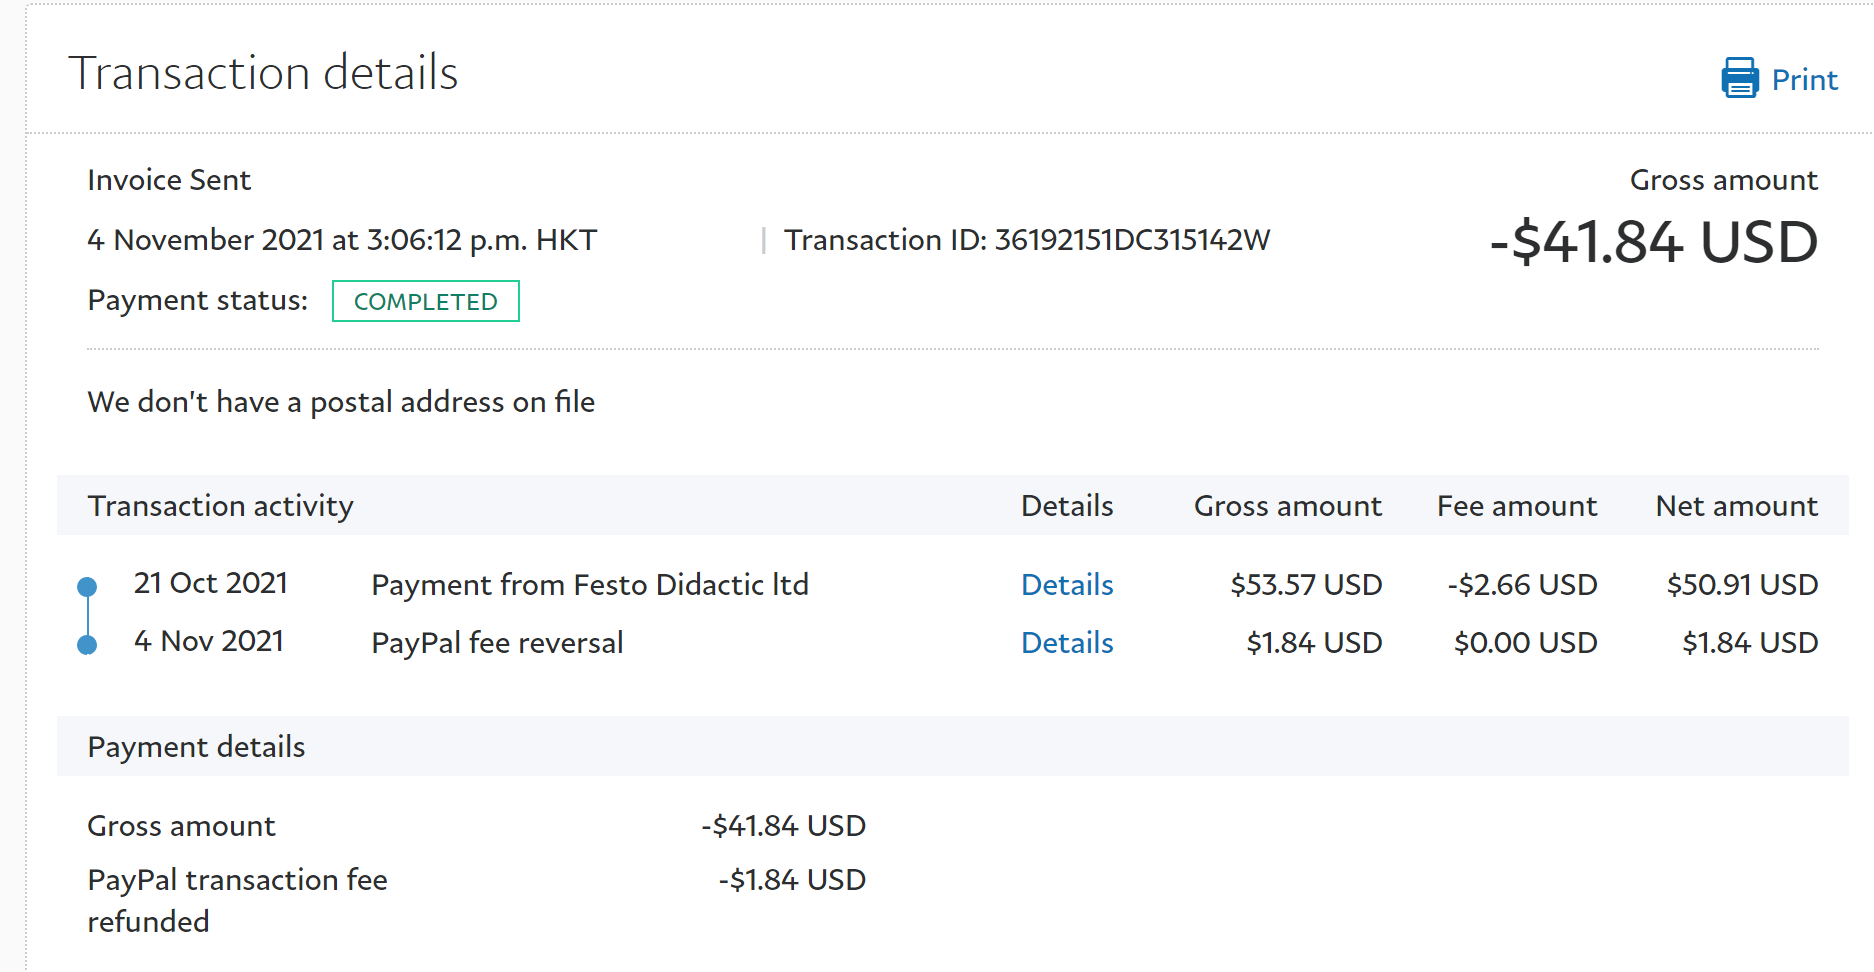Select the 21 Oct 2021 timeline dot
Image resolution: width=1874 pixels, height=972 pixels.
coord(87,587)
